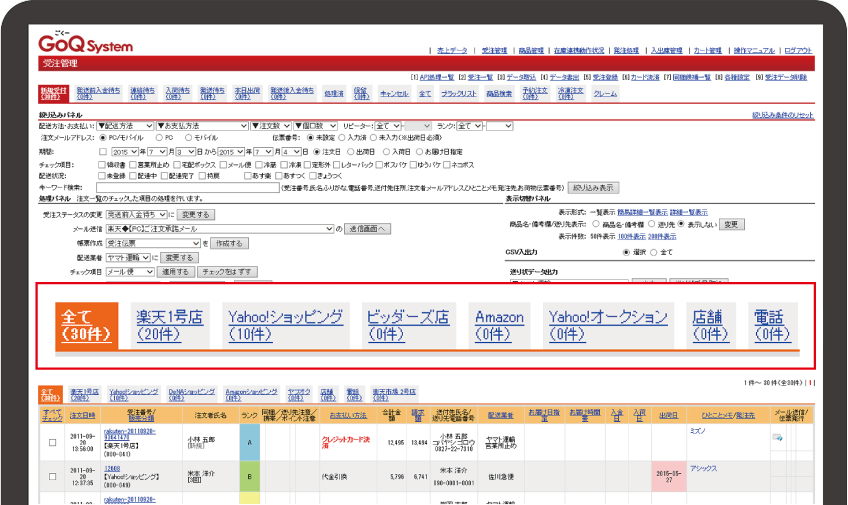Open the 帳票作成 受注伝票 dropdown
848x505 pixels.
pos(153,243)
